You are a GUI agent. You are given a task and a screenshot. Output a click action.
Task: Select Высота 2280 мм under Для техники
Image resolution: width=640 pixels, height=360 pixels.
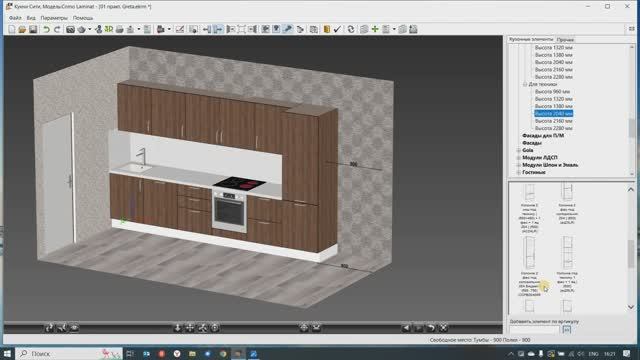pyautogui.click(x=553, y=128)
